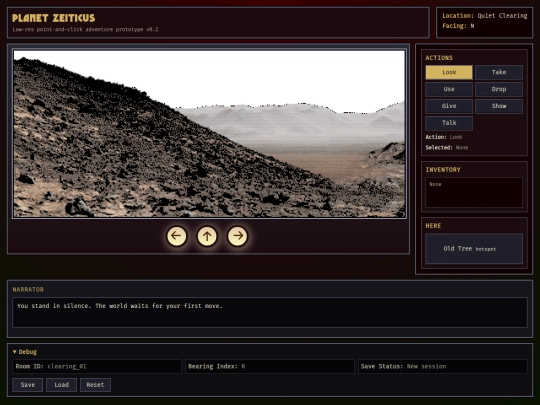This screenshot has width=540, height=405.
Task: Select the Take action
Action: [499, 72]
